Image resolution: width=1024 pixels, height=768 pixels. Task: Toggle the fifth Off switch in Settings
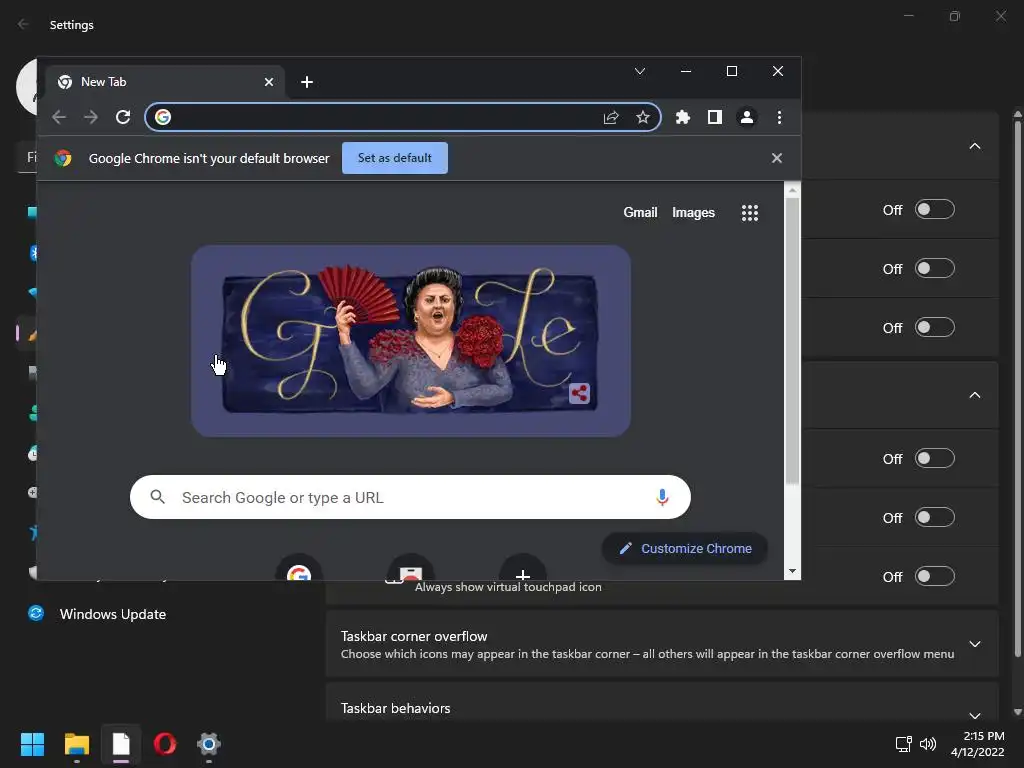point(935,517)
